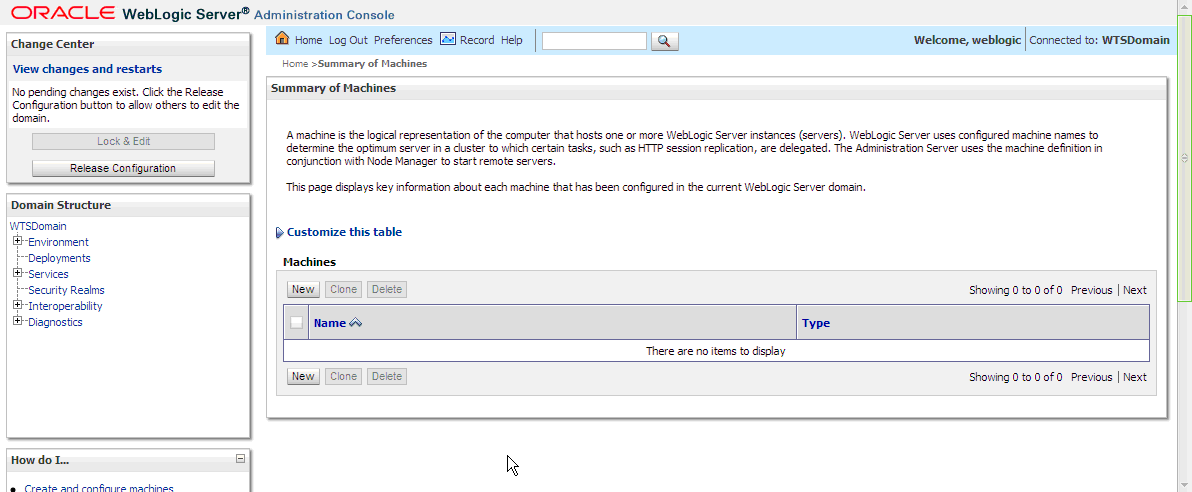
Task: Click the vertical page scrollbar
Action: click(1184, 159)
